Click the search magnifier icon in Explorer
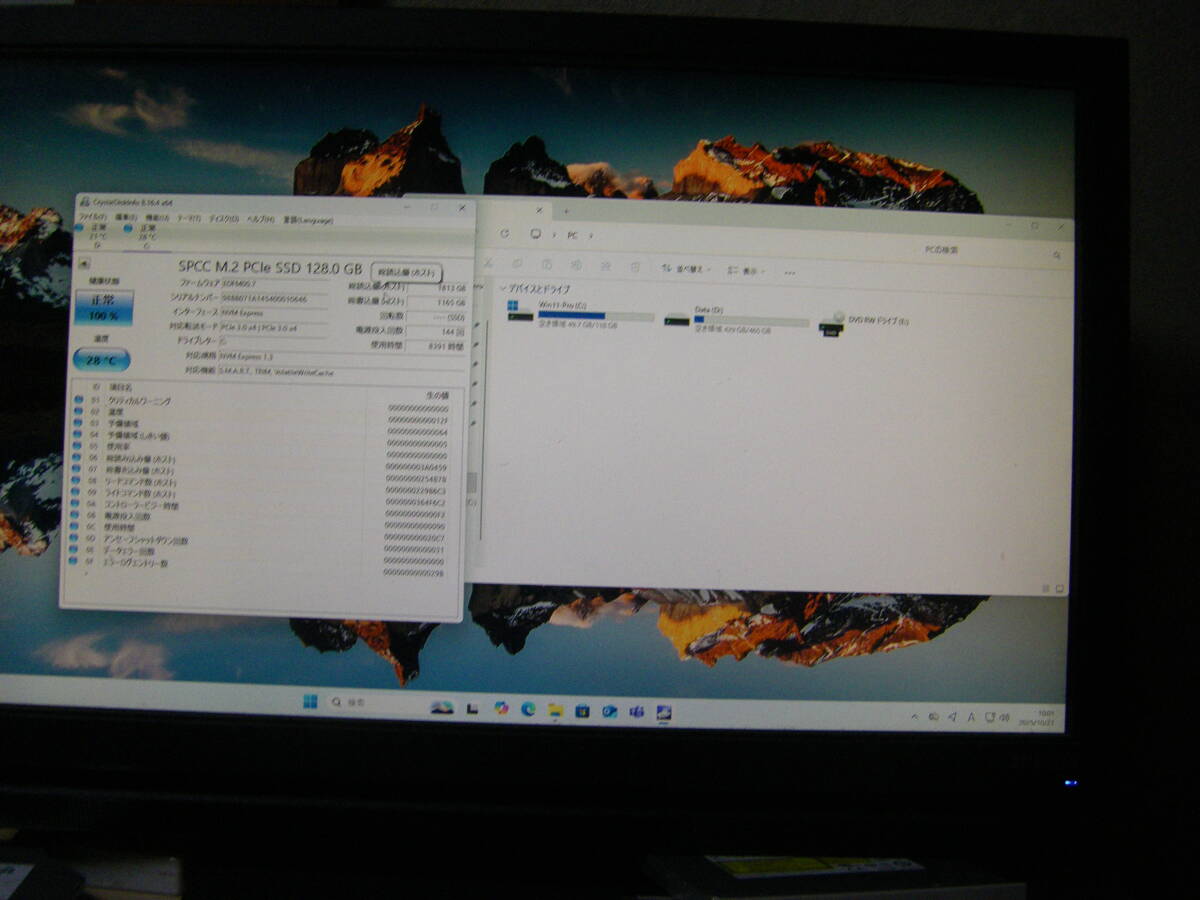This screenshot has width=1200, height=900. pyautogui.click(x=1057, y=256)
